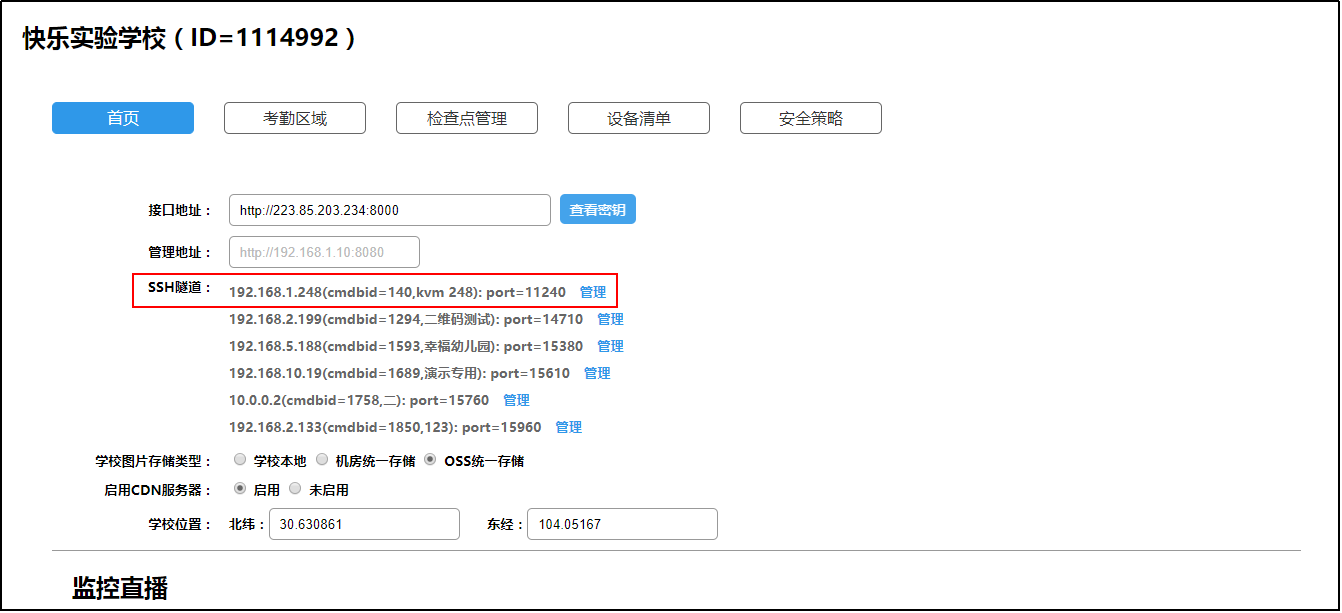This screenshot has height=613, width=1342.
Task: Click 管理 link for 10.0.0.2 tunnel
Action: click(516, 400)
